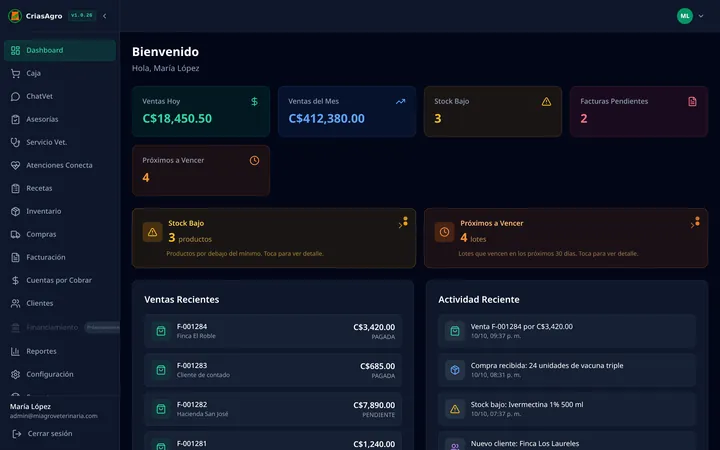Click the Asesorías clipboard check icon

point(16,119)
